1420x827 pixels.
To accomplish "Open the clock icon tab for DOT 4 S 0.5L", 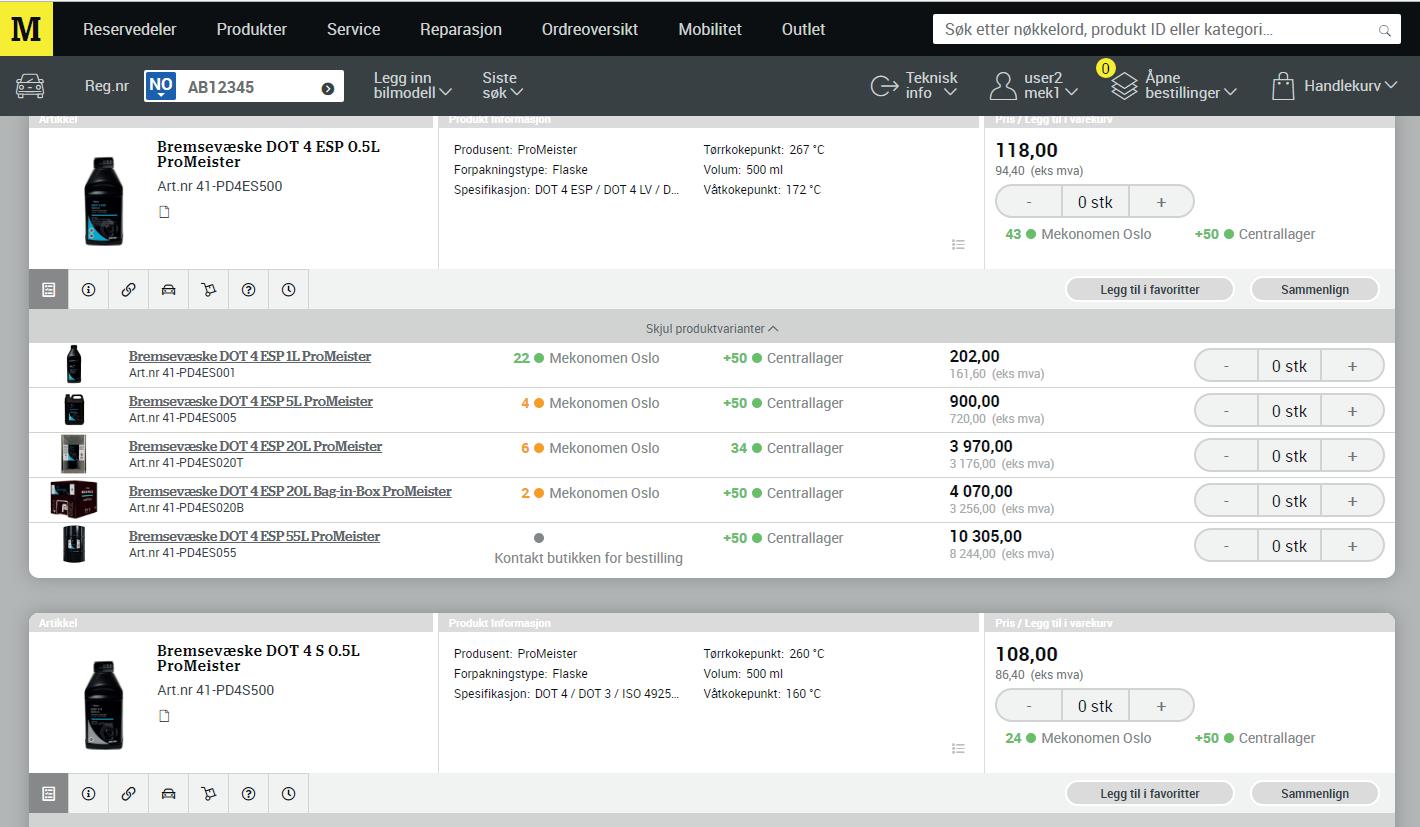I will click(x=289, y=794).
